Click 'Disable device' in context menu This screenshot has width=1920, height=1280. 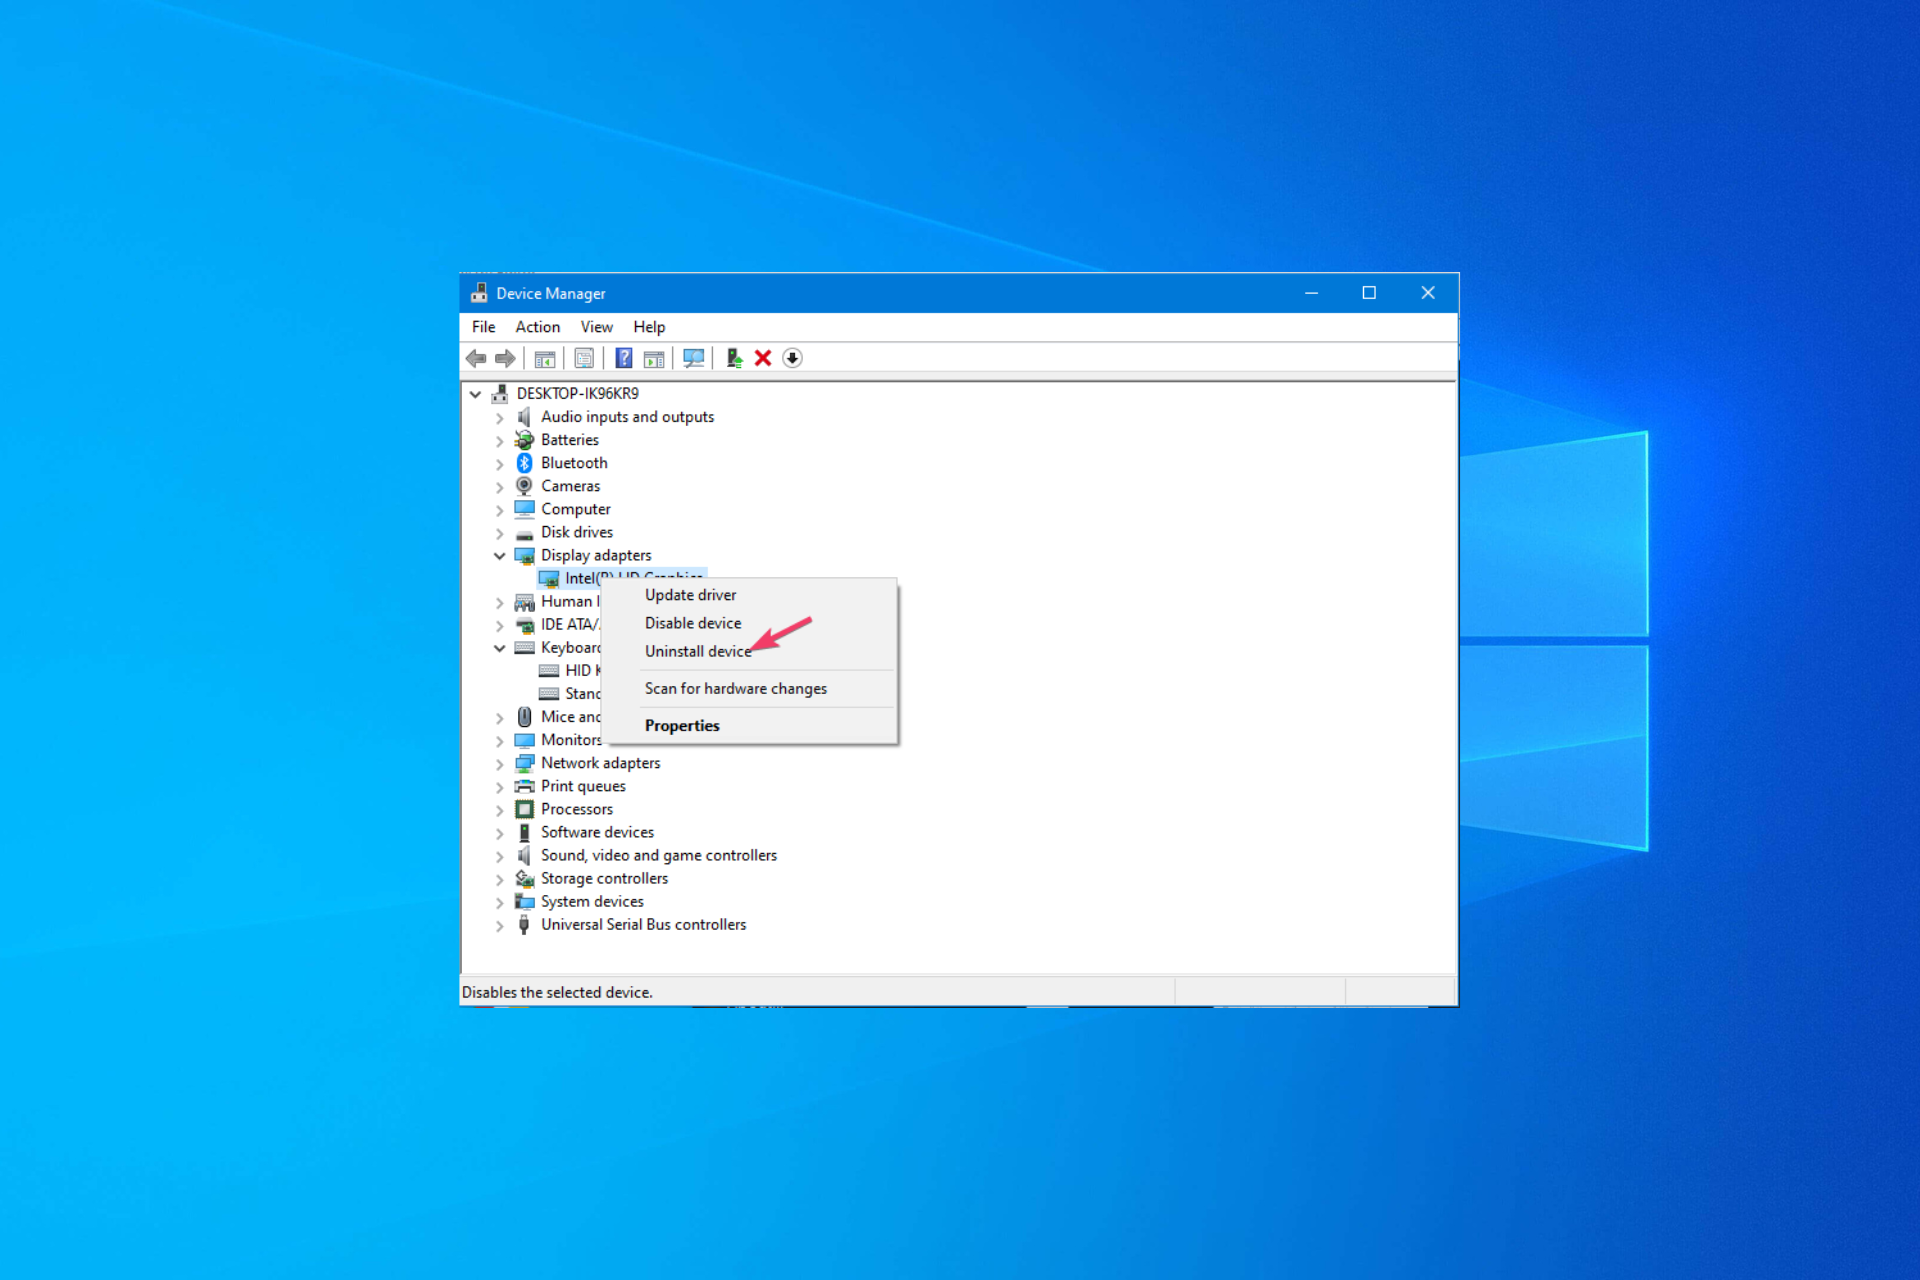(x=693, y=623)
